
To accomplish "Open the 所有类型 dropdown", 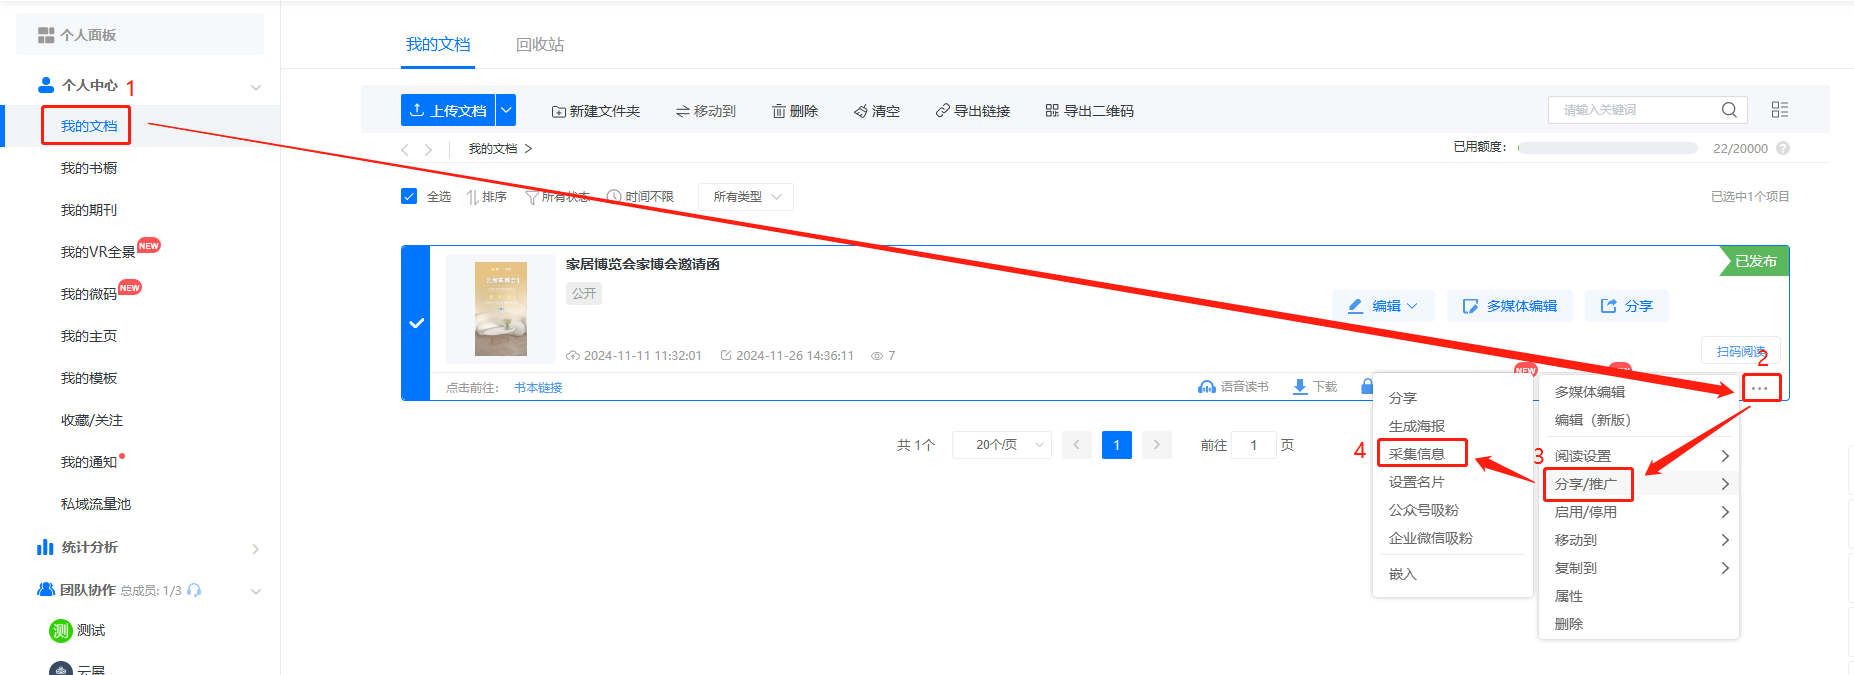I will tap(746, 197).
